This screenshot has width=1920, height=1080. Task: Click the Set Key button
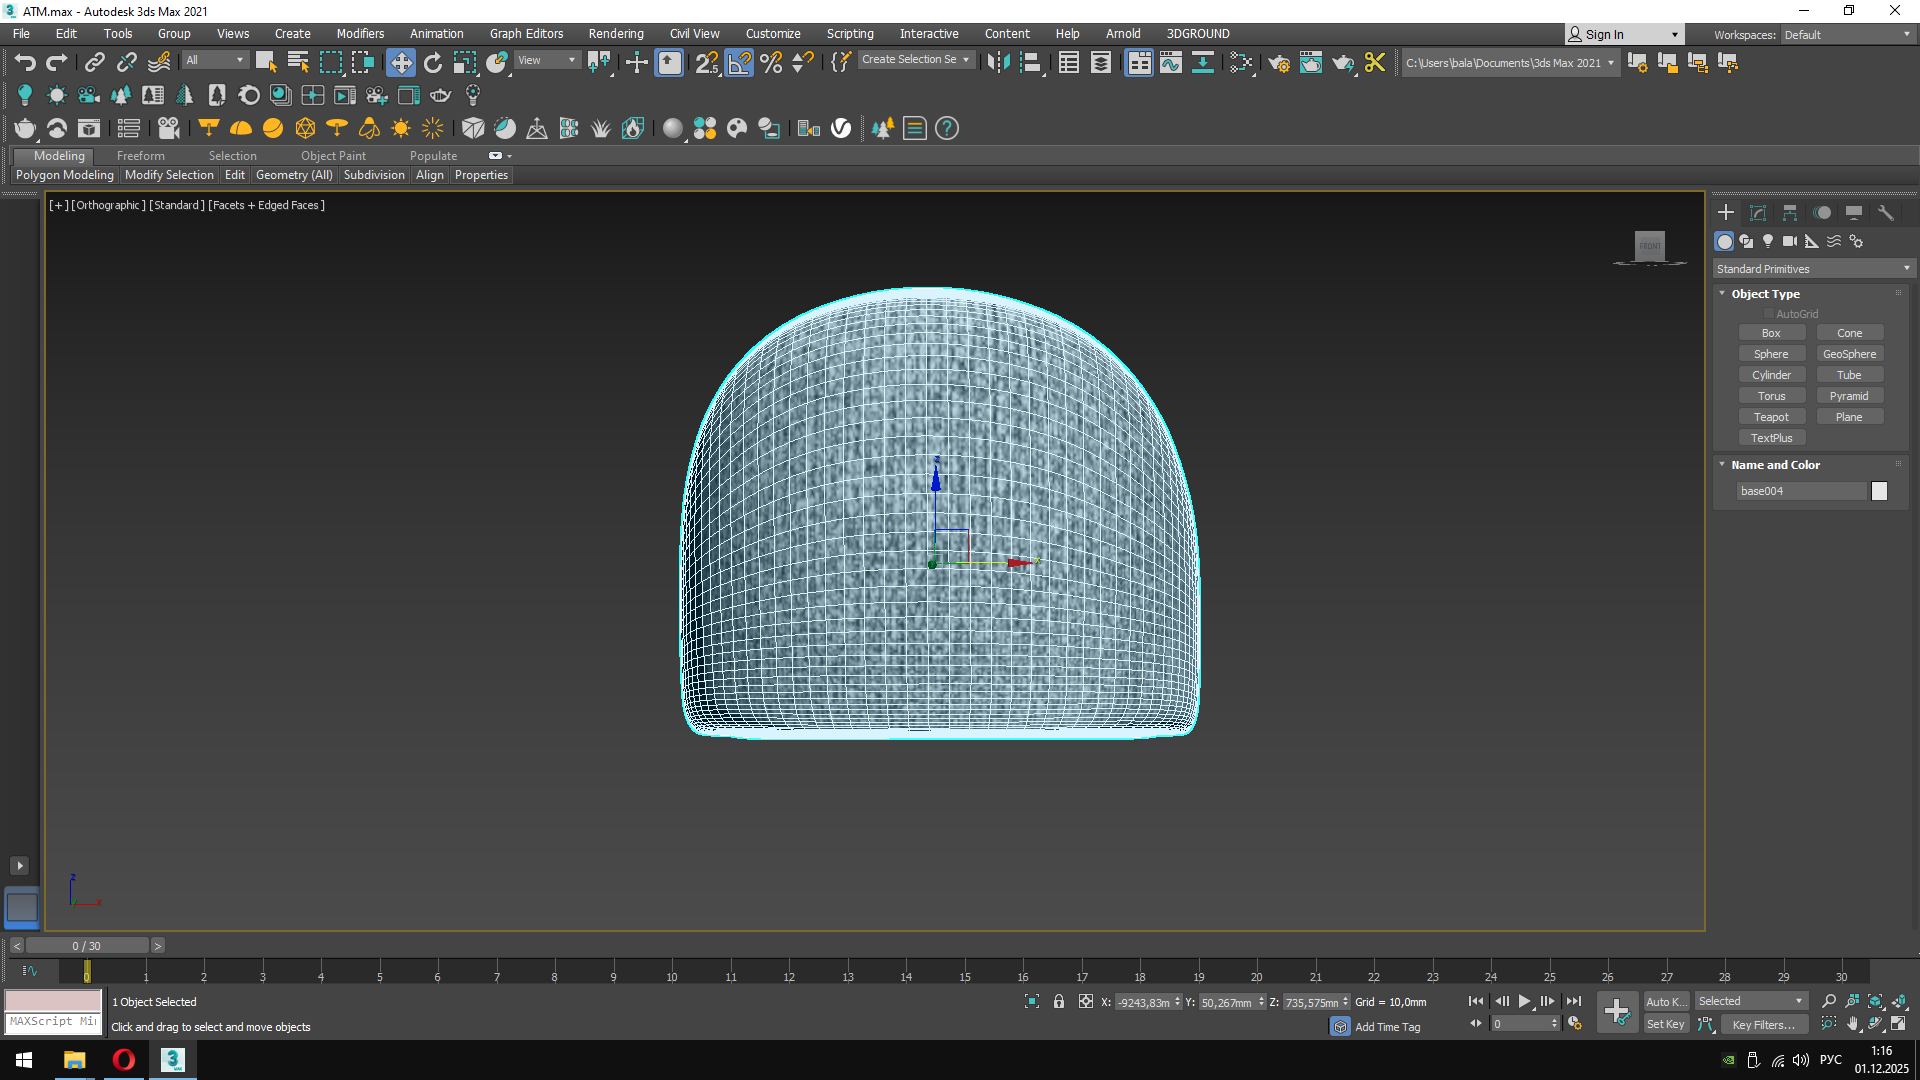(x=1665, y=1024)
